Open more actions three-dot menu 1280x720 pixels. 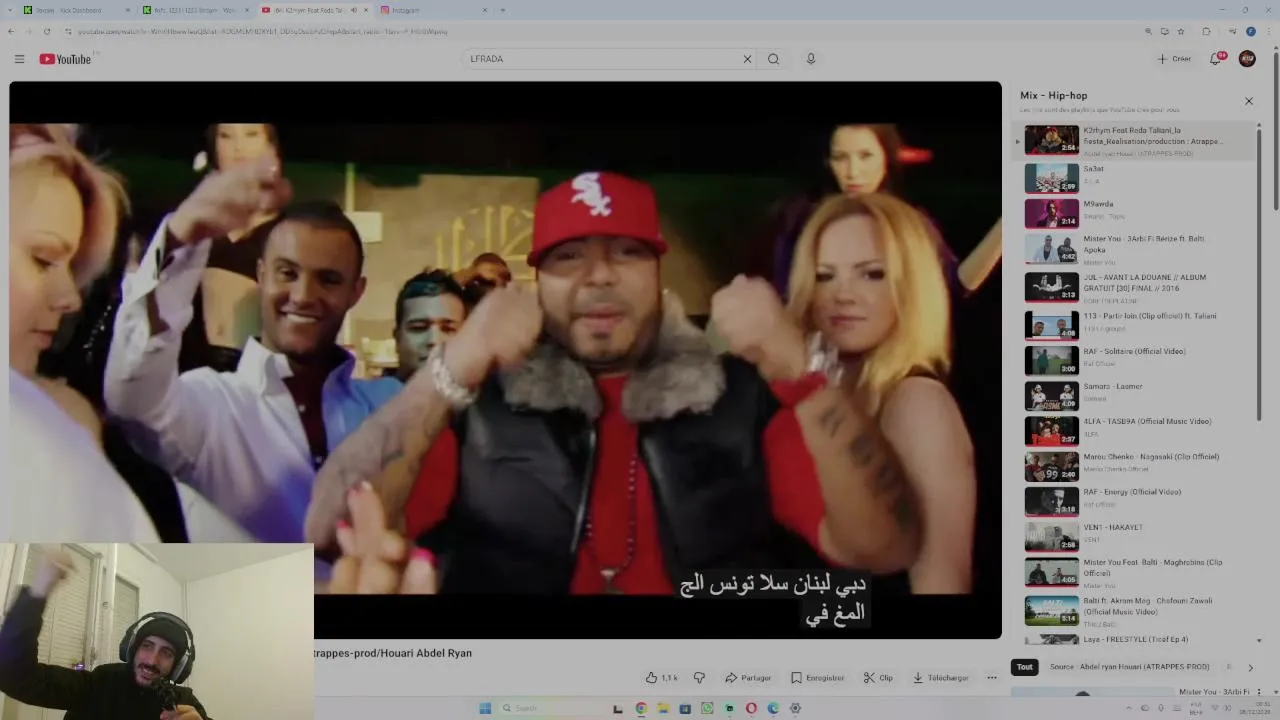coord(992,678)
